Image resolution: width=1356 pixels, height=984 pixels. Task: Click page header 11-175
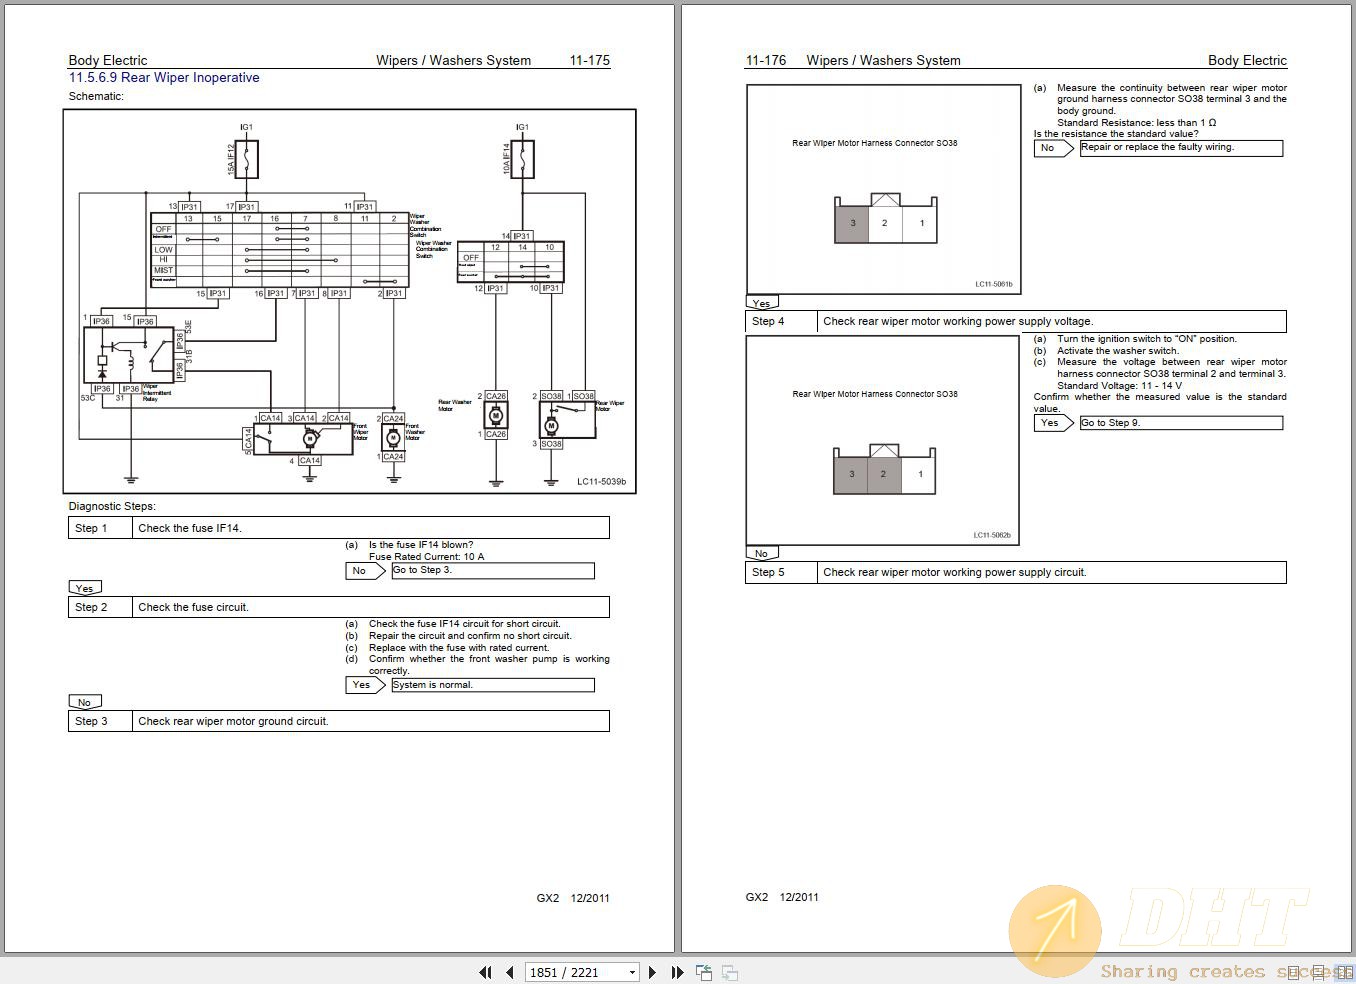(x=590, y=60)
